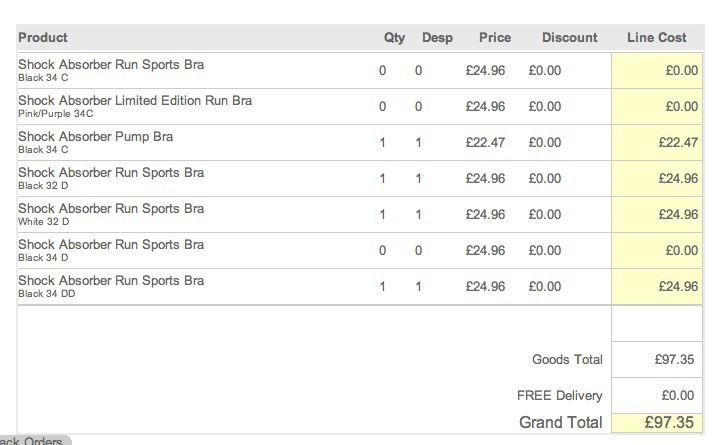Click the Grand Total label

pos(560,423)
